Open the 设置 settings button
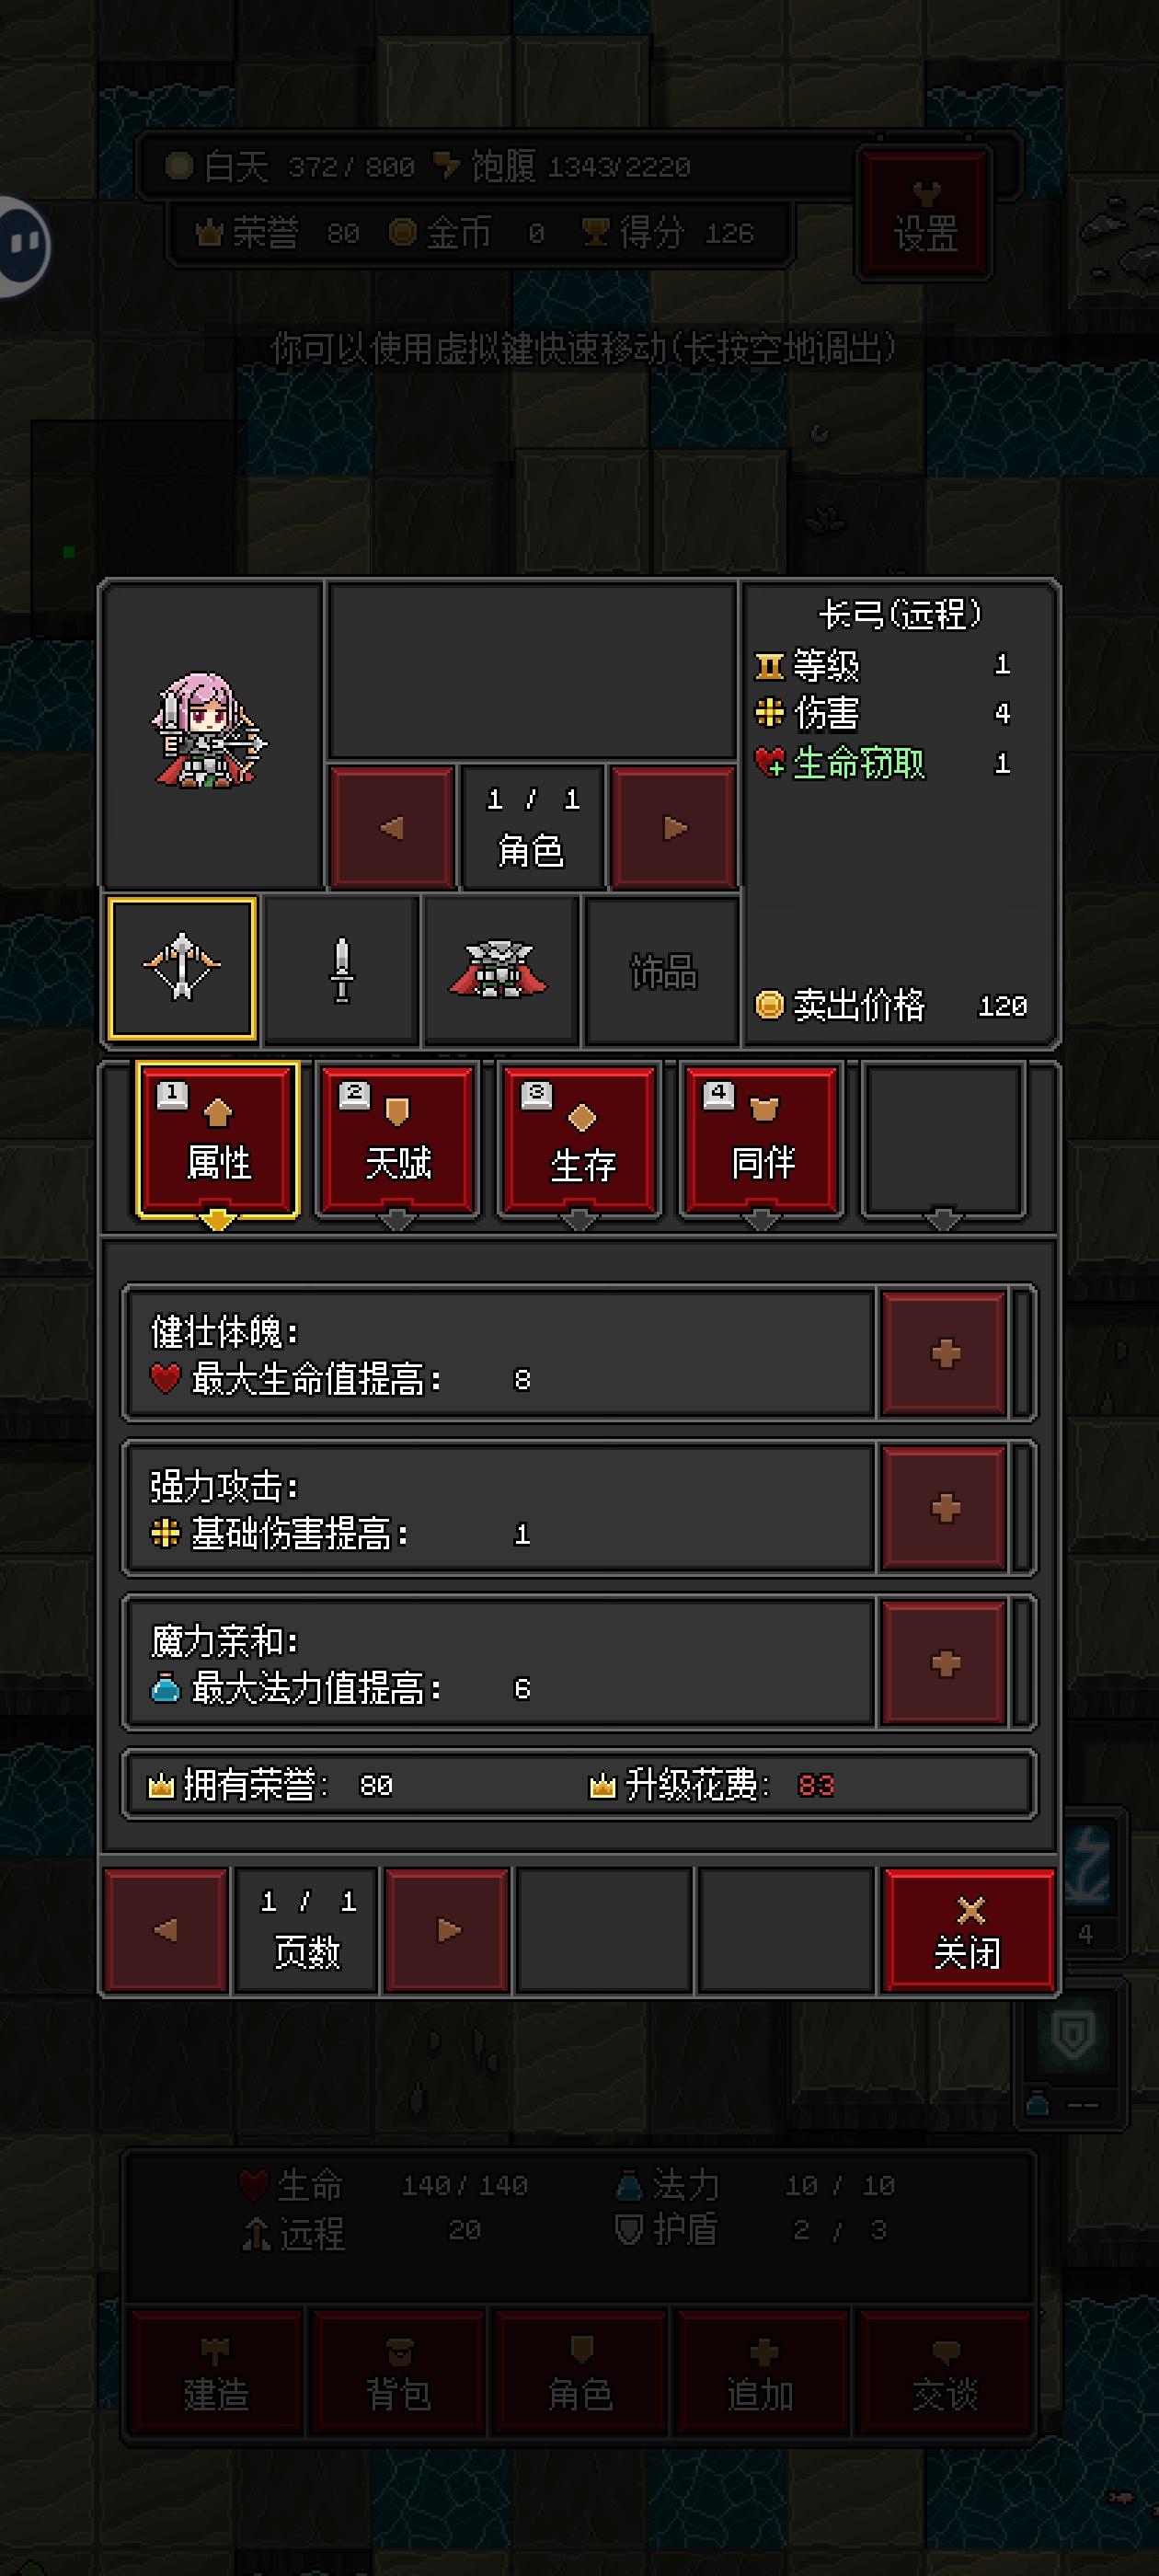 [926, 213]
